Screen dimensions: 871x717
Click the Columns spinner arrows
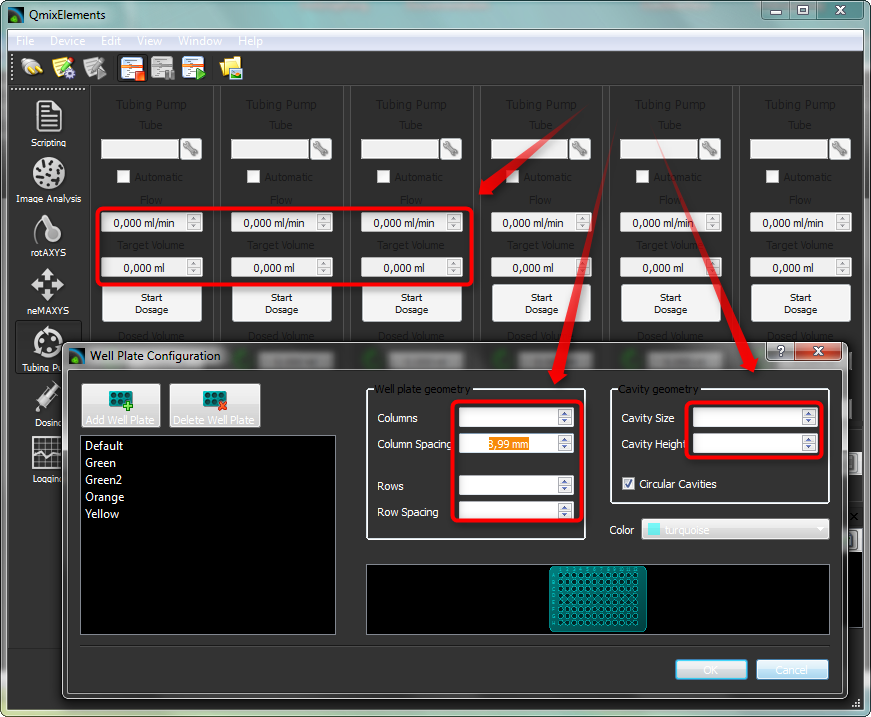[565, 418]
